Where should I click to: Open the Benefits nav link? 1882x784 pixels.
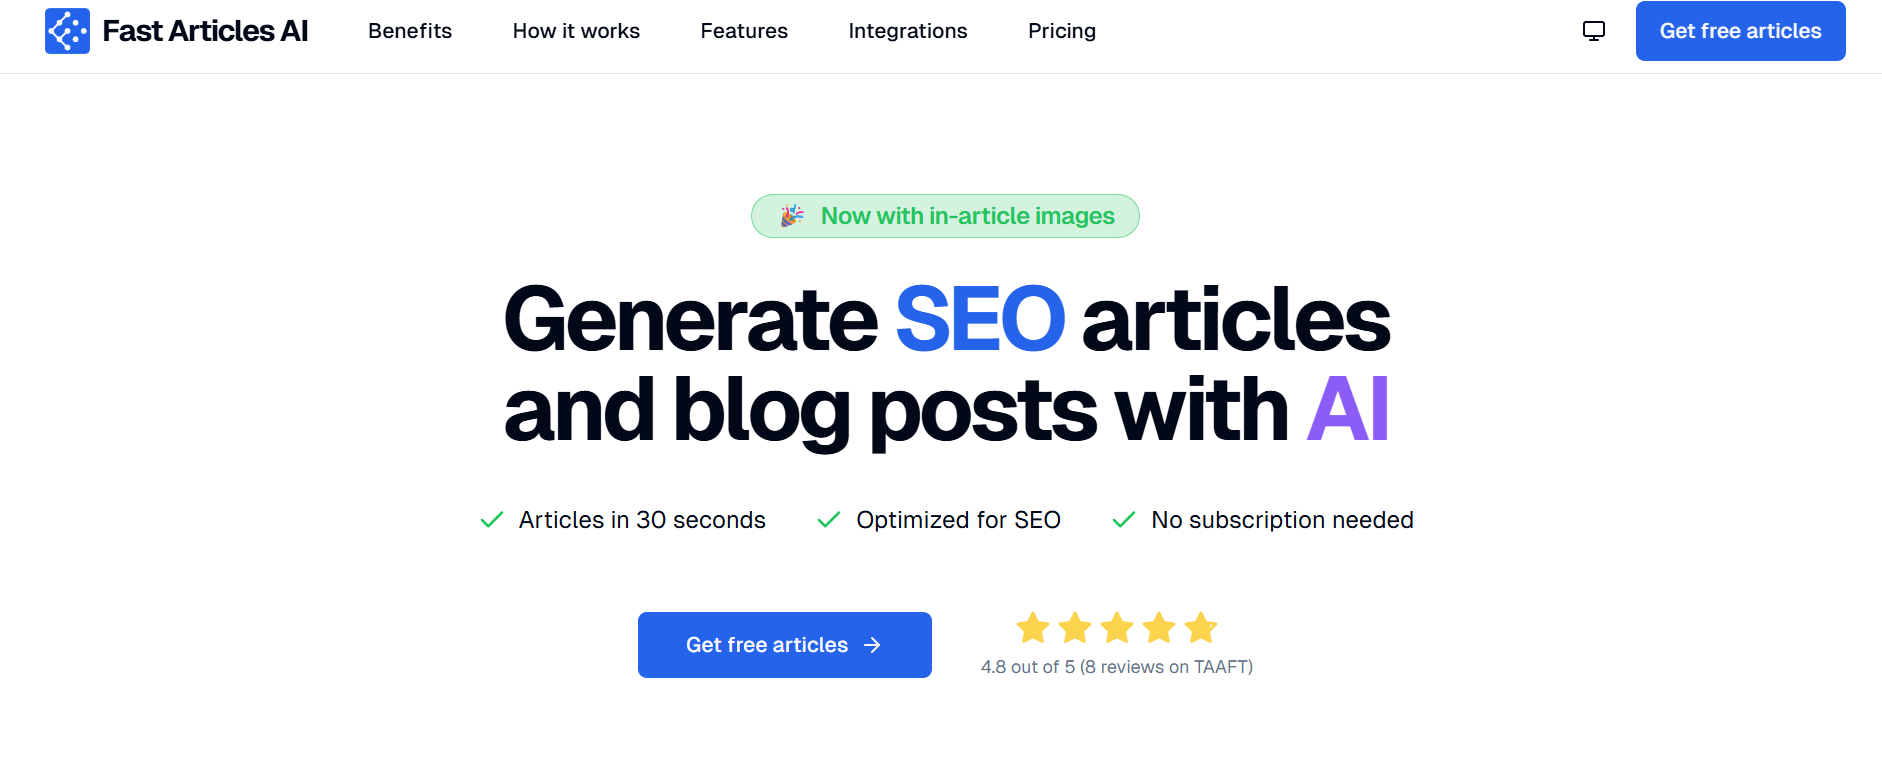(410, 31)
